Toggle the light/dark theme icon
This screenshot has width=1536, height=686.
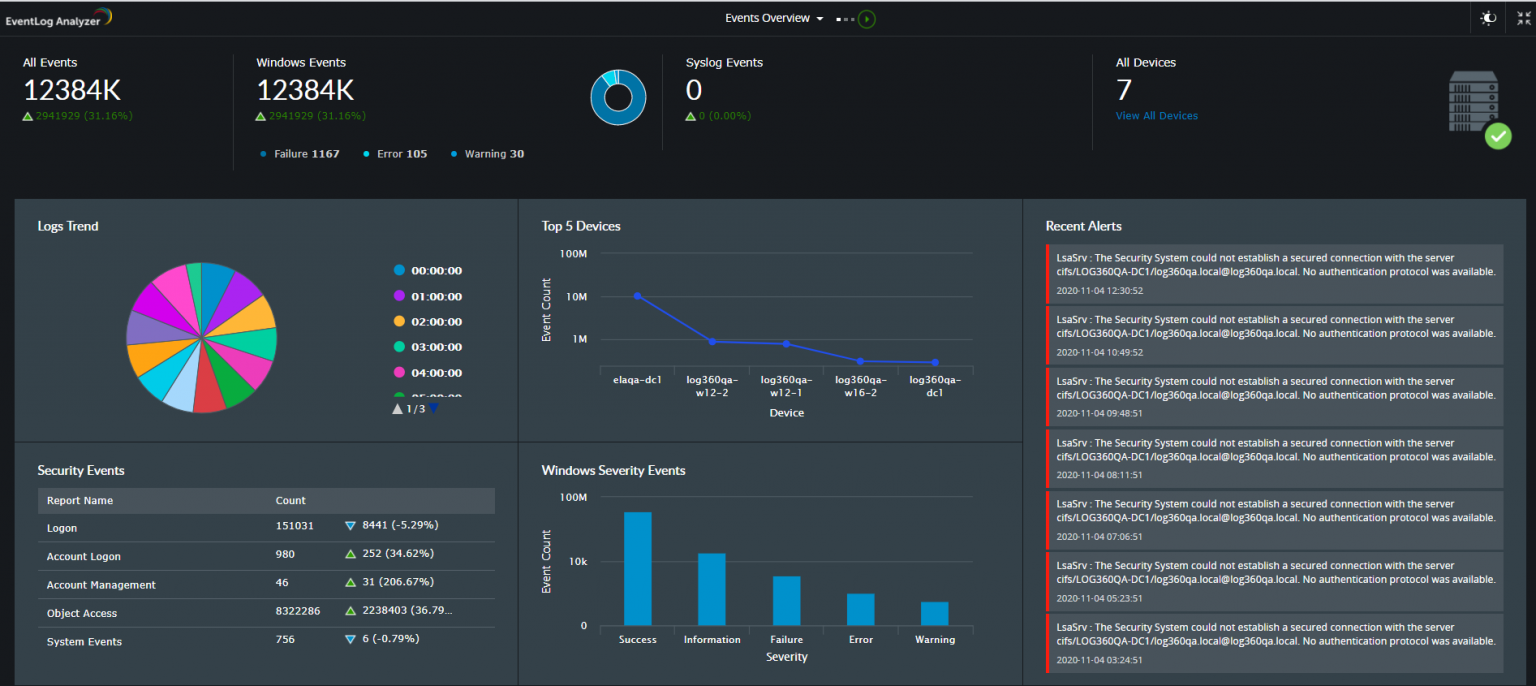(1488, 18)
